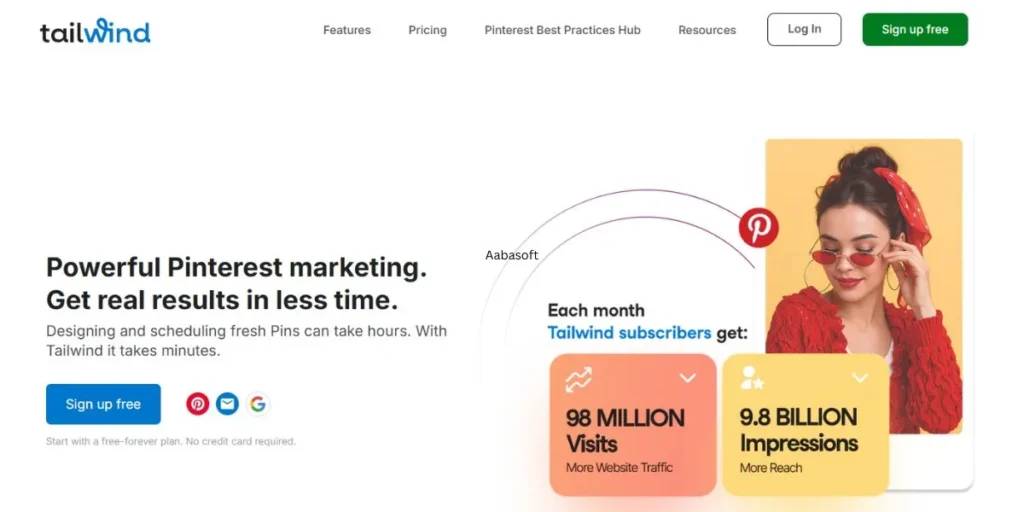Click the Google sign-up icon
1024x512 pixels.
tap(258, 404)
